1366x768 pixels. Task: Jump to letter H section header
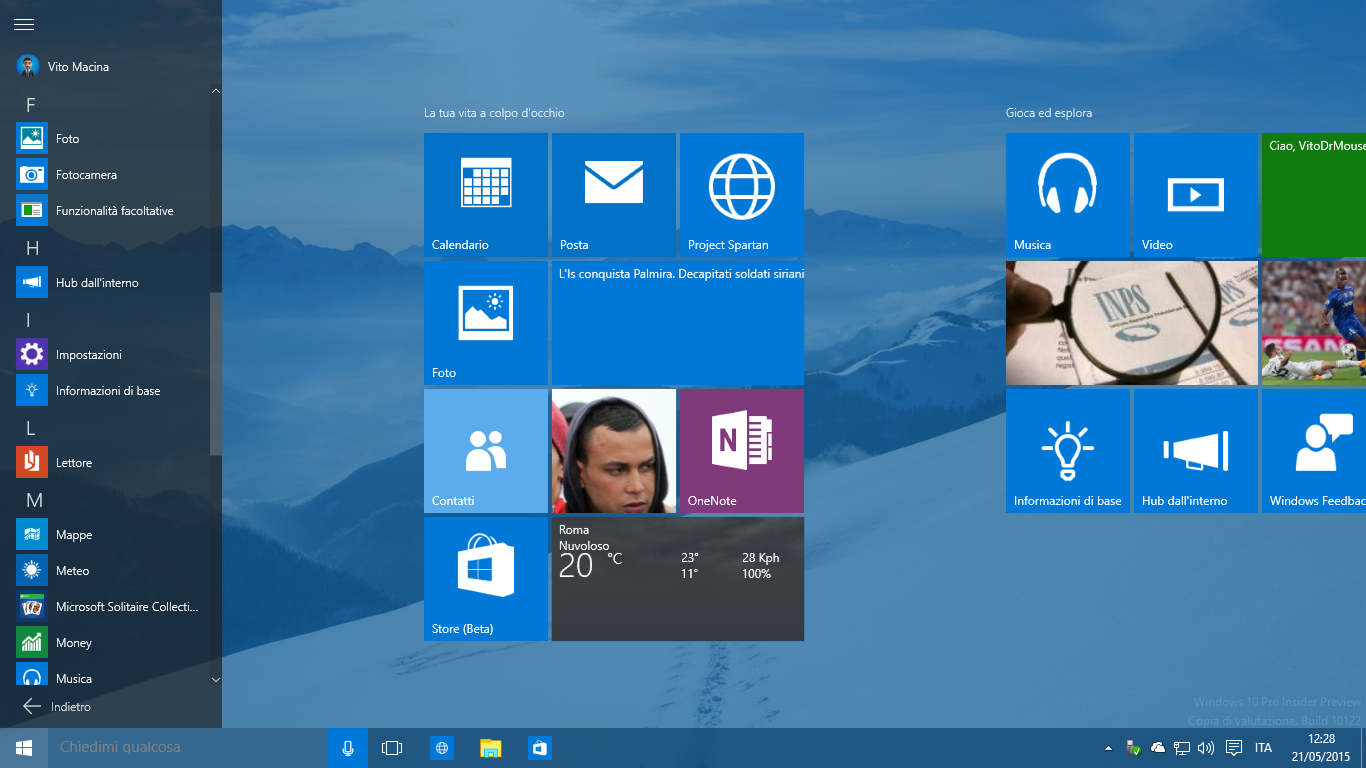[31, 248]
